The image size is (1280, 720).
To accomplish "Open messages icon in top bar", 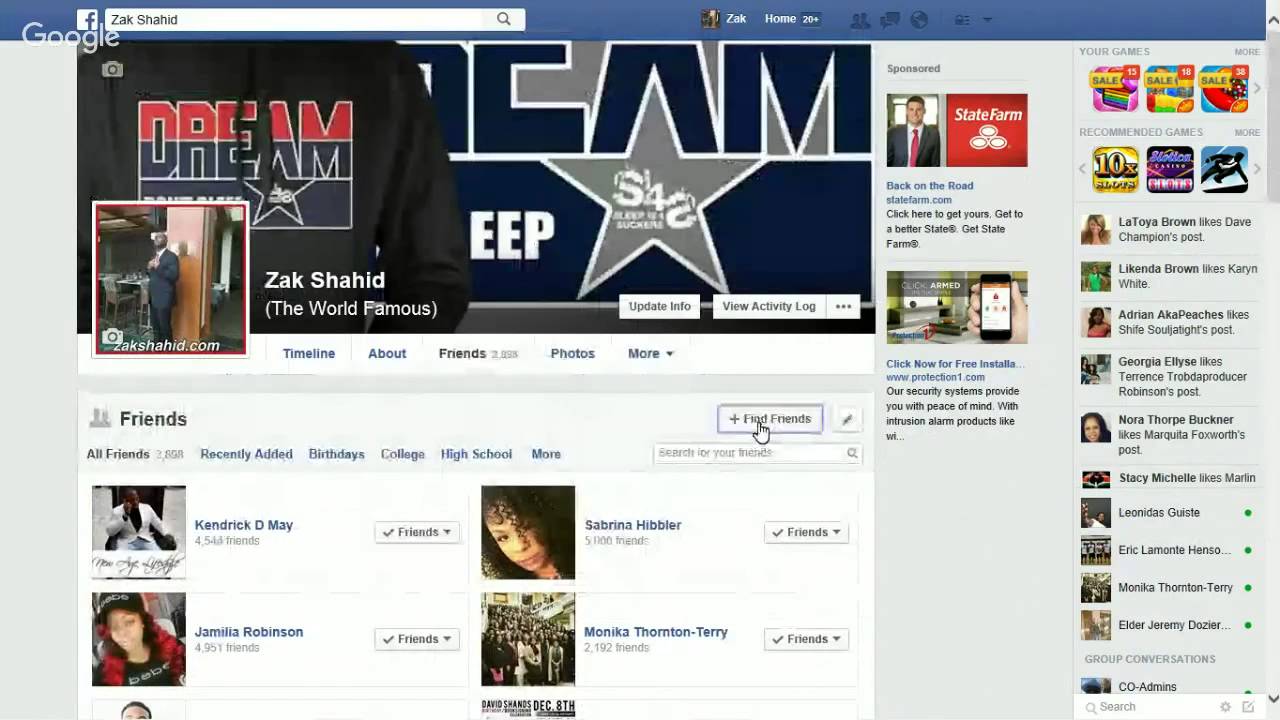I will click(889, 20).
